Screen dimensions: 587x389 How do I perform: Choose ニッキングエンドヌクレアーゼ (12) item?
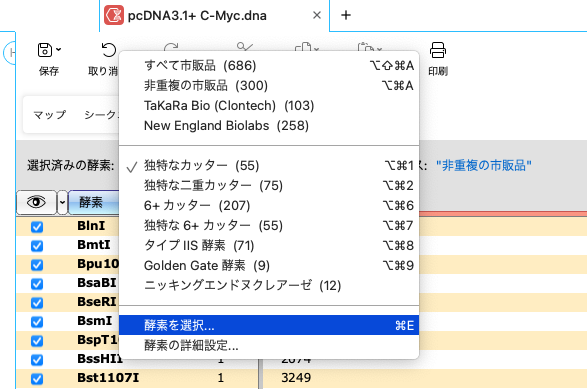(269, 285)
